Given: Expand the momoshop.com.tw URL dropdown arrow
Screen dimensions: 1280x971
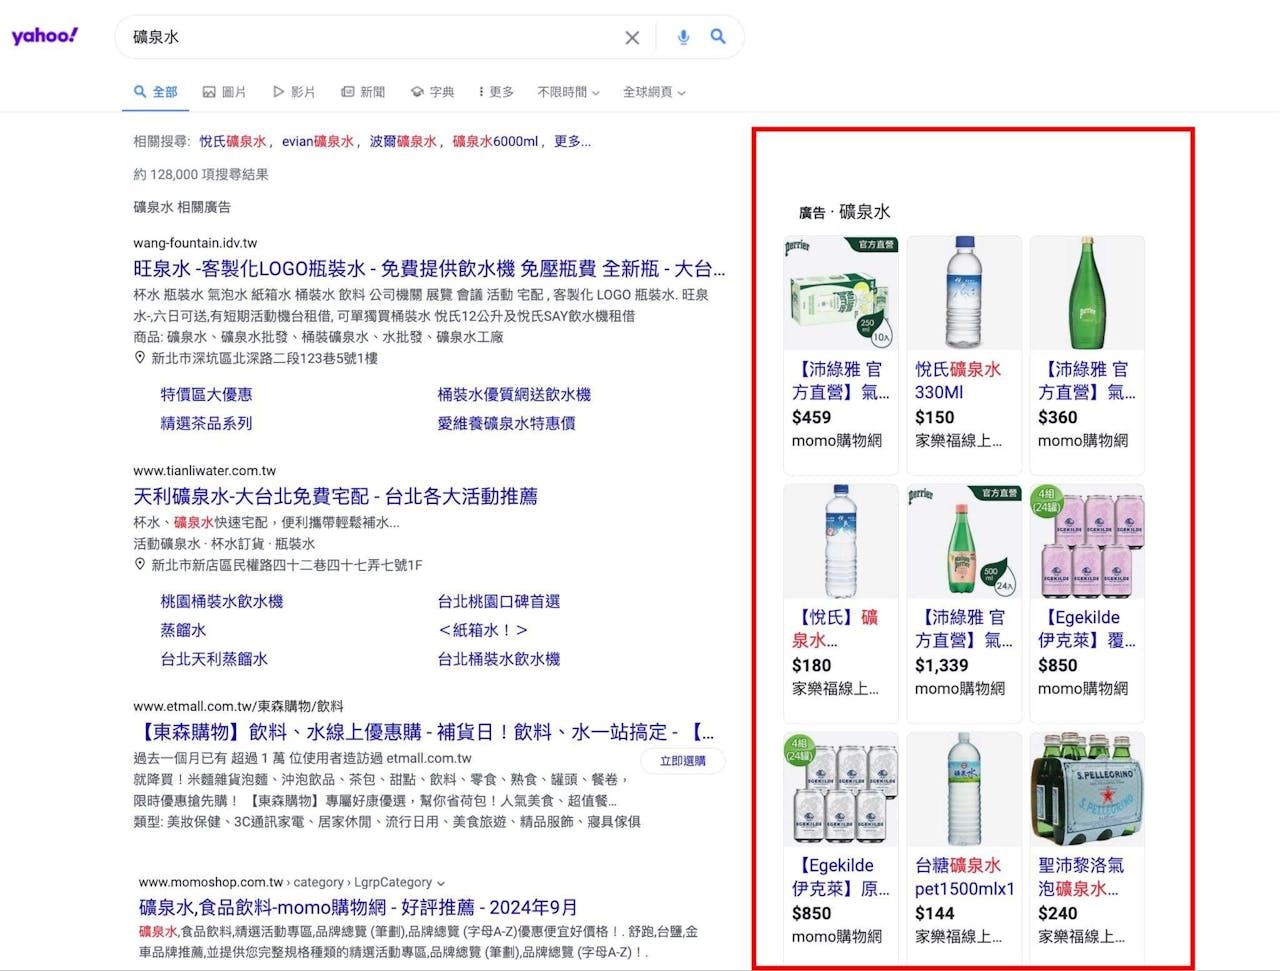Looking at the screenshot, I should pyautogui.click(x=441, y=883).
